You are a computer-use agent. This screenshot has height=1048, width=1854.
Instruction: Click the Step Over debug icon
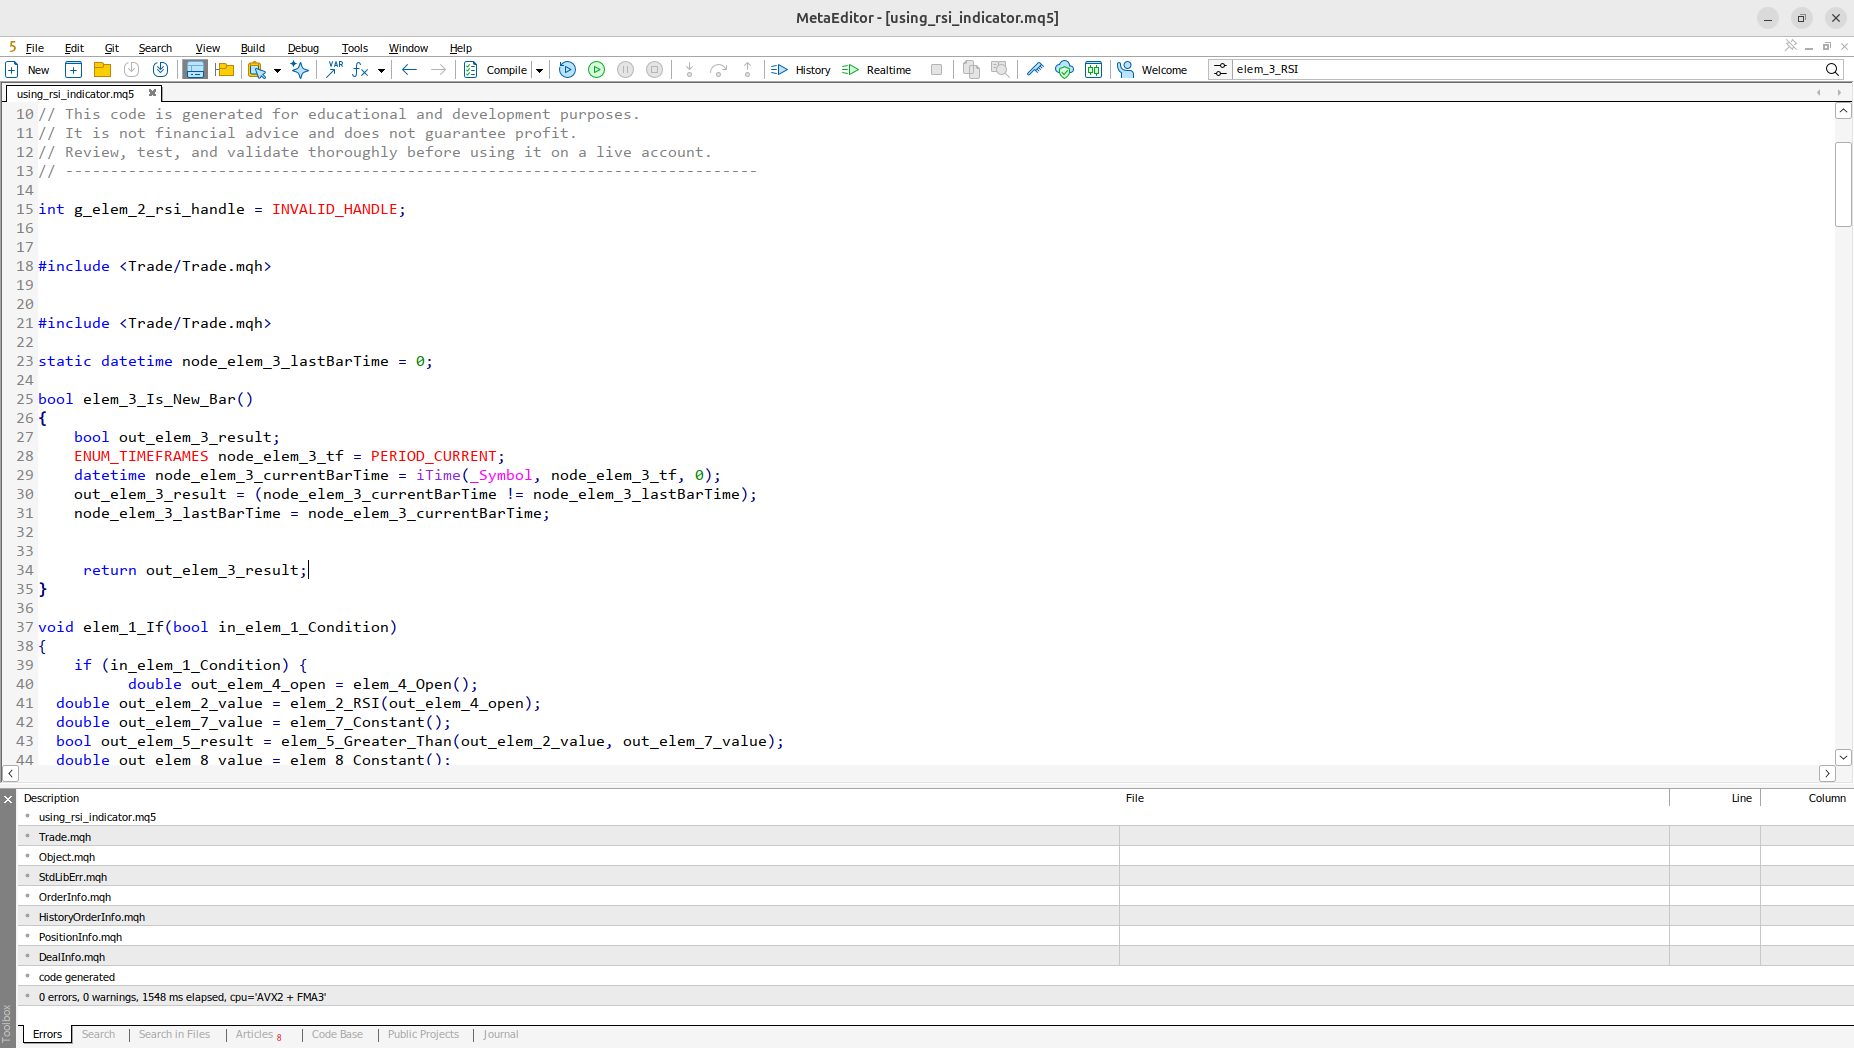coord(718,69)
